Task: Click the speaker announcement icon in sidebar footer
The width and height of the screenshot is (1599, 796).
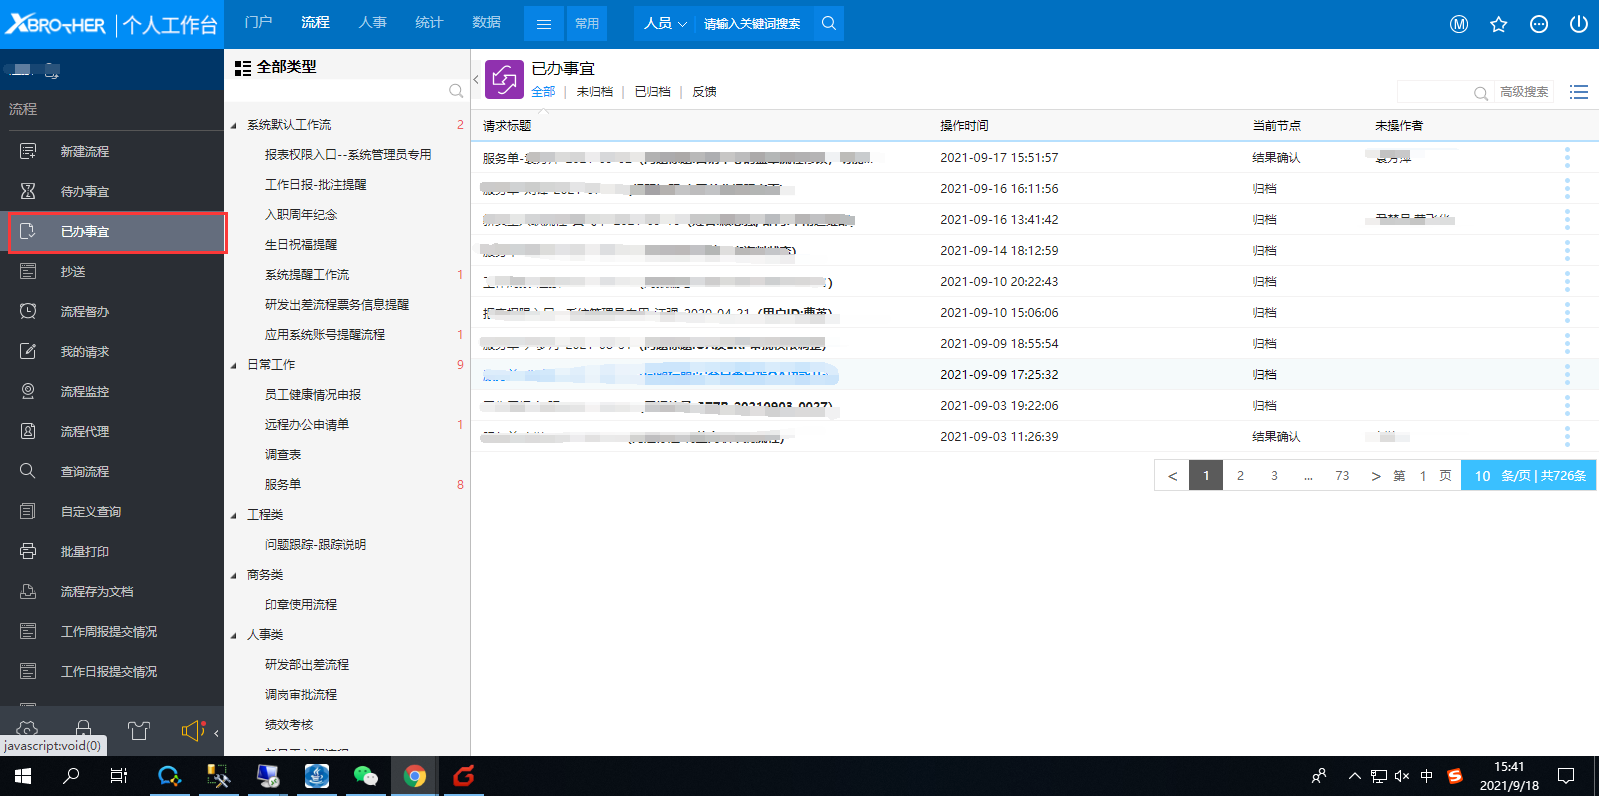Action: point(192,731)
